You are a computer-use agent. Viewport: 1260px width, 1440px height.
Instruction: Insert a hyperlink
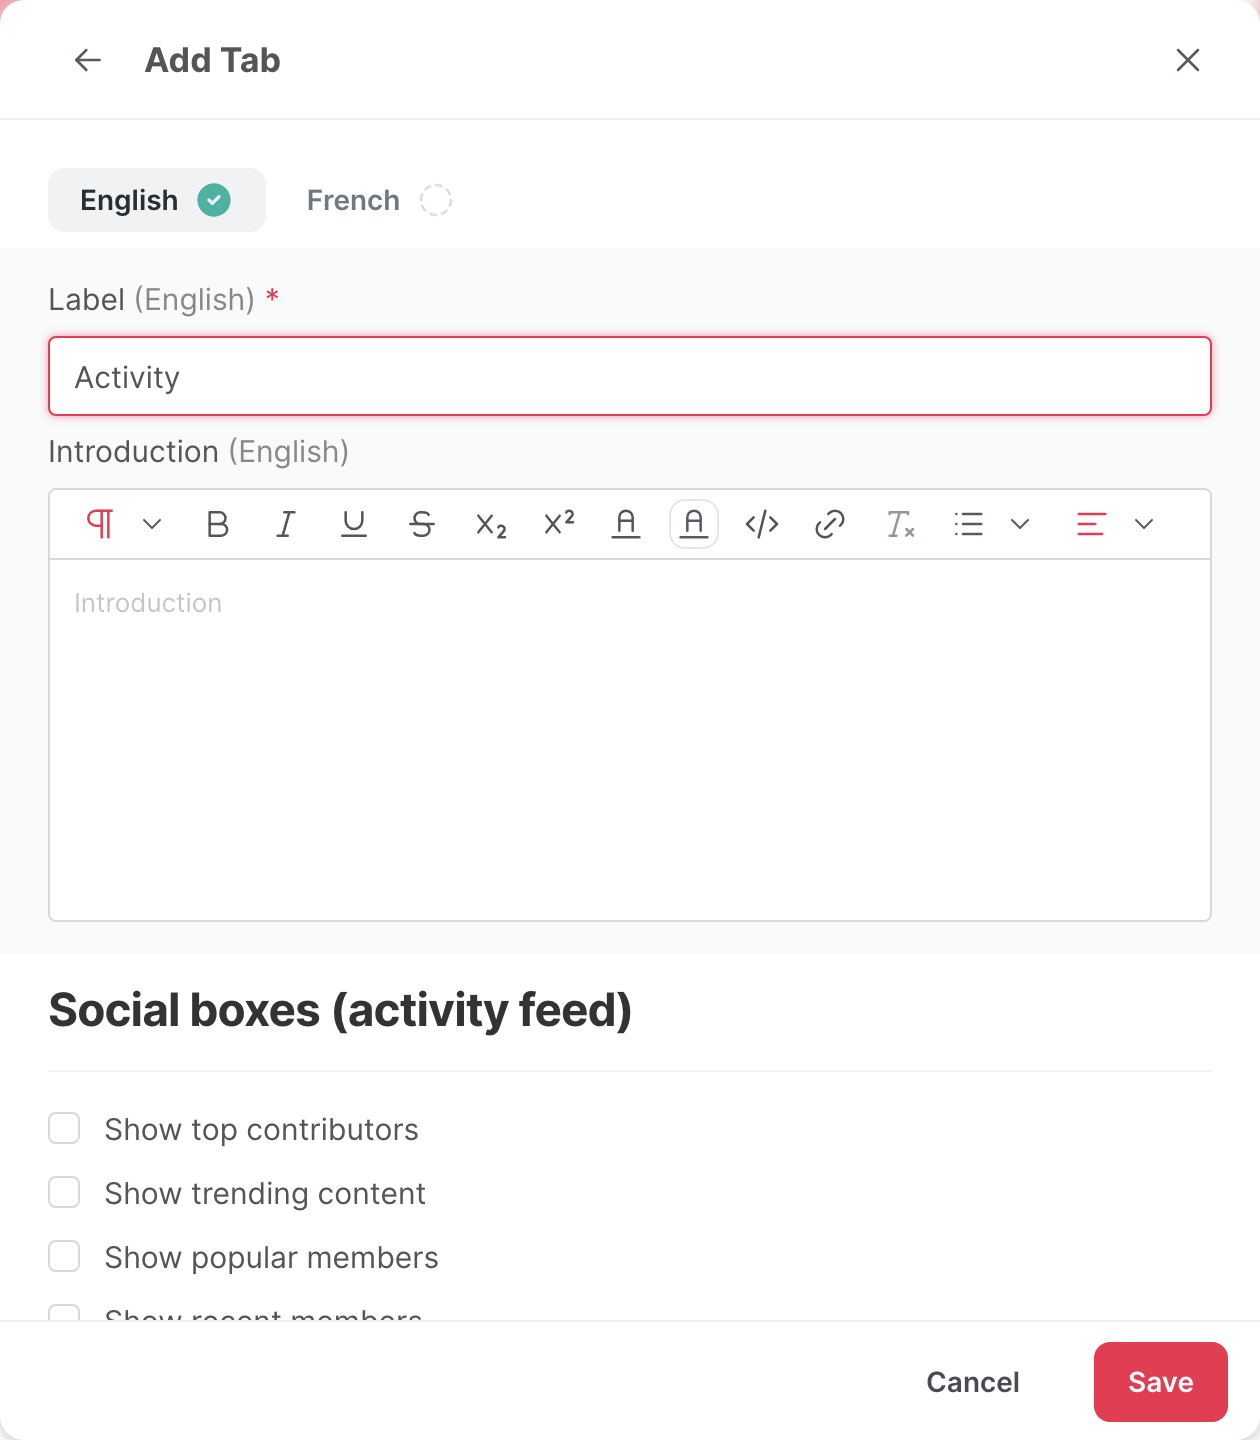point(830,524)
